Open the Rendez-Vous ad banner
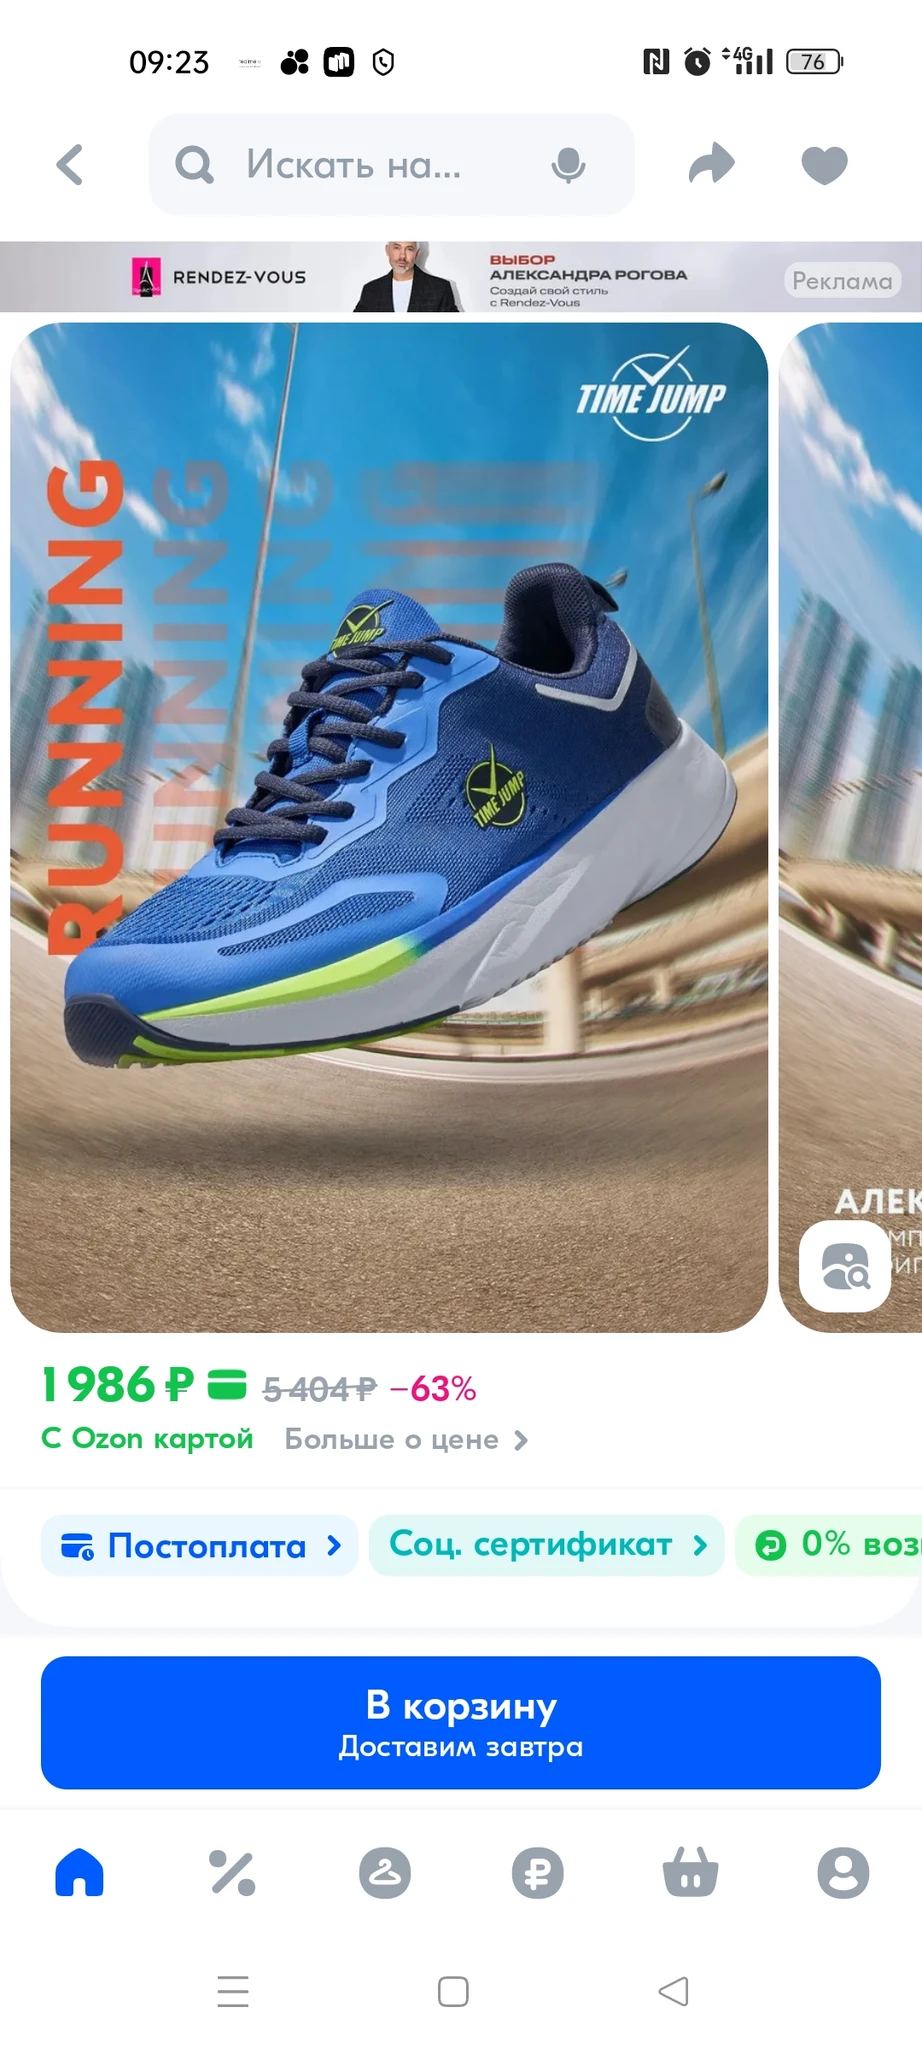922x2048 pixels. (461, 277)
